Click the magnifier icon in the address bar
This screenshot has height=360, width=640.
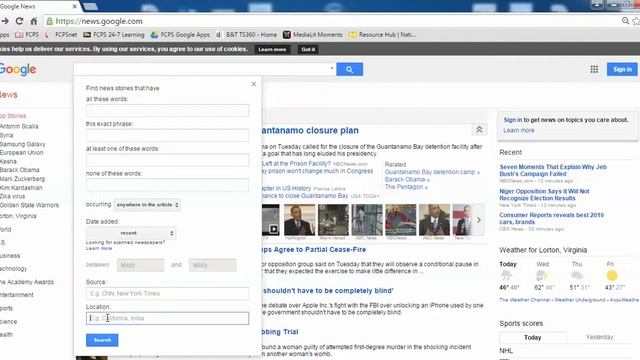point(625,21)
